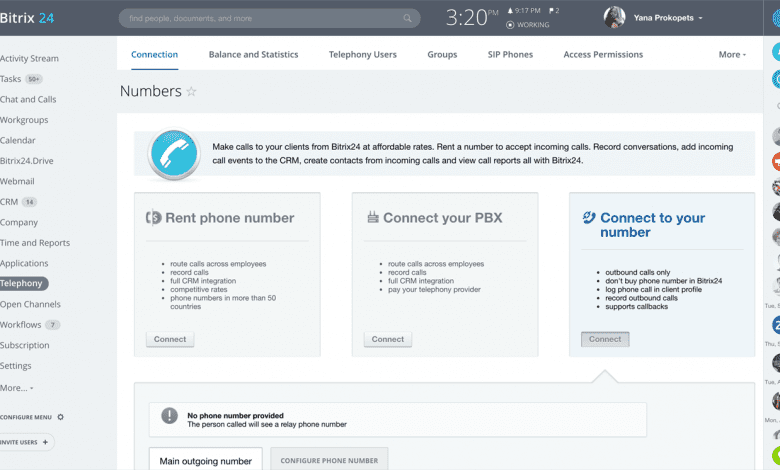This screenshot has width=780, height=470.
Task: Expand the sidebar More... menu
Action: tap(17, 388)
